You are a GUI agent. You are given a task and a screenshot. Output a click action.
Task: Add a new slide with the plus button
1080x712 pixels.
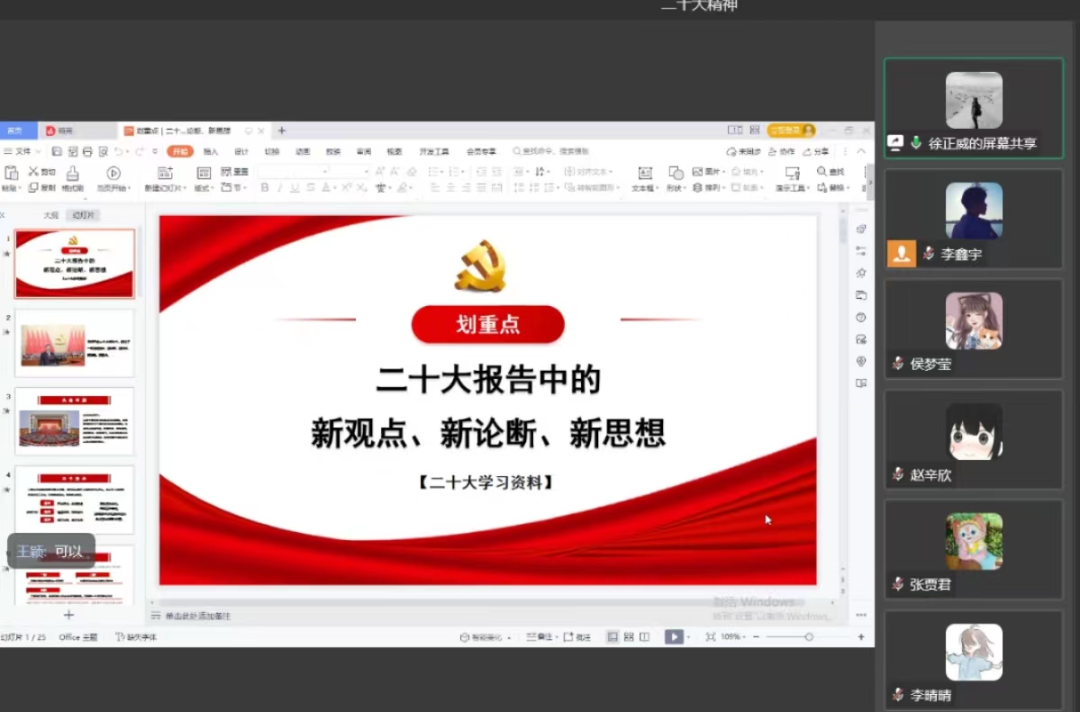68,615
